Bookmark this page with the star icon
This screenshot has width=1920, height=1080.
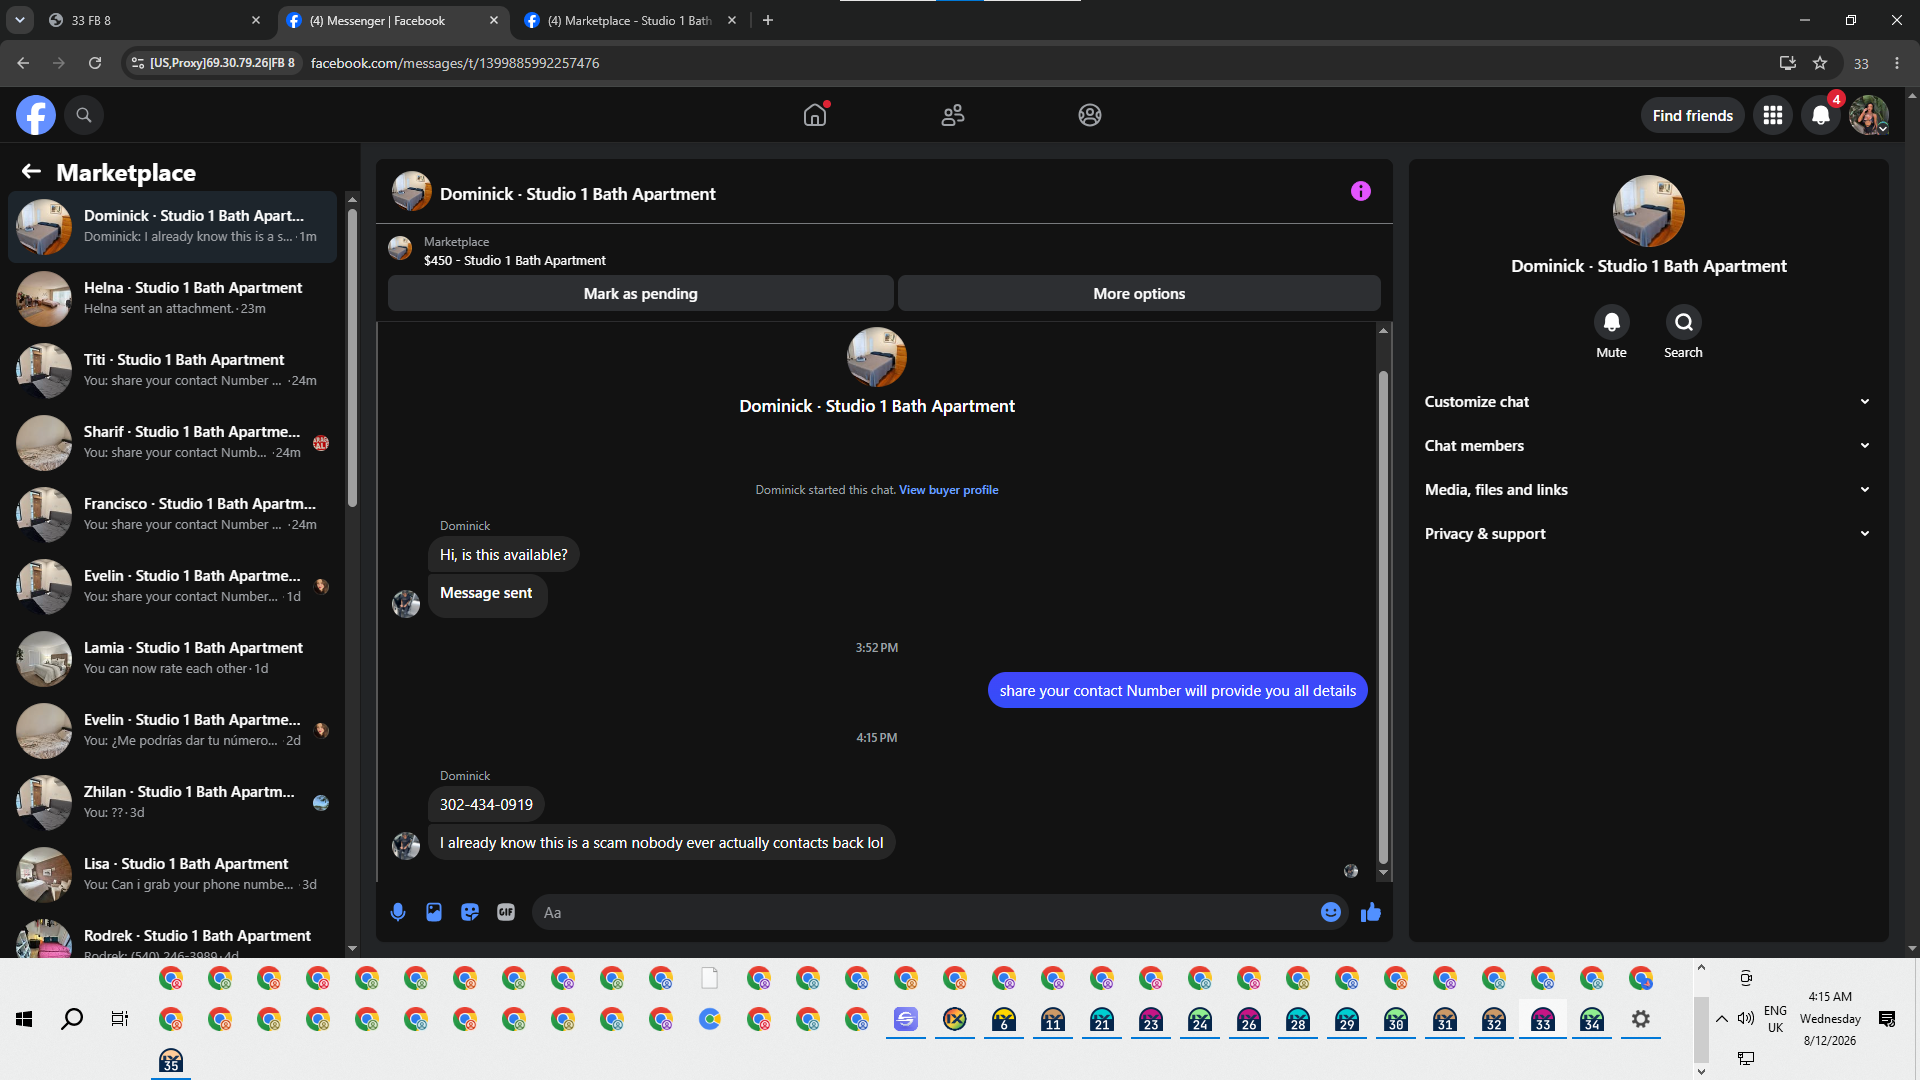coord(1820,63)
